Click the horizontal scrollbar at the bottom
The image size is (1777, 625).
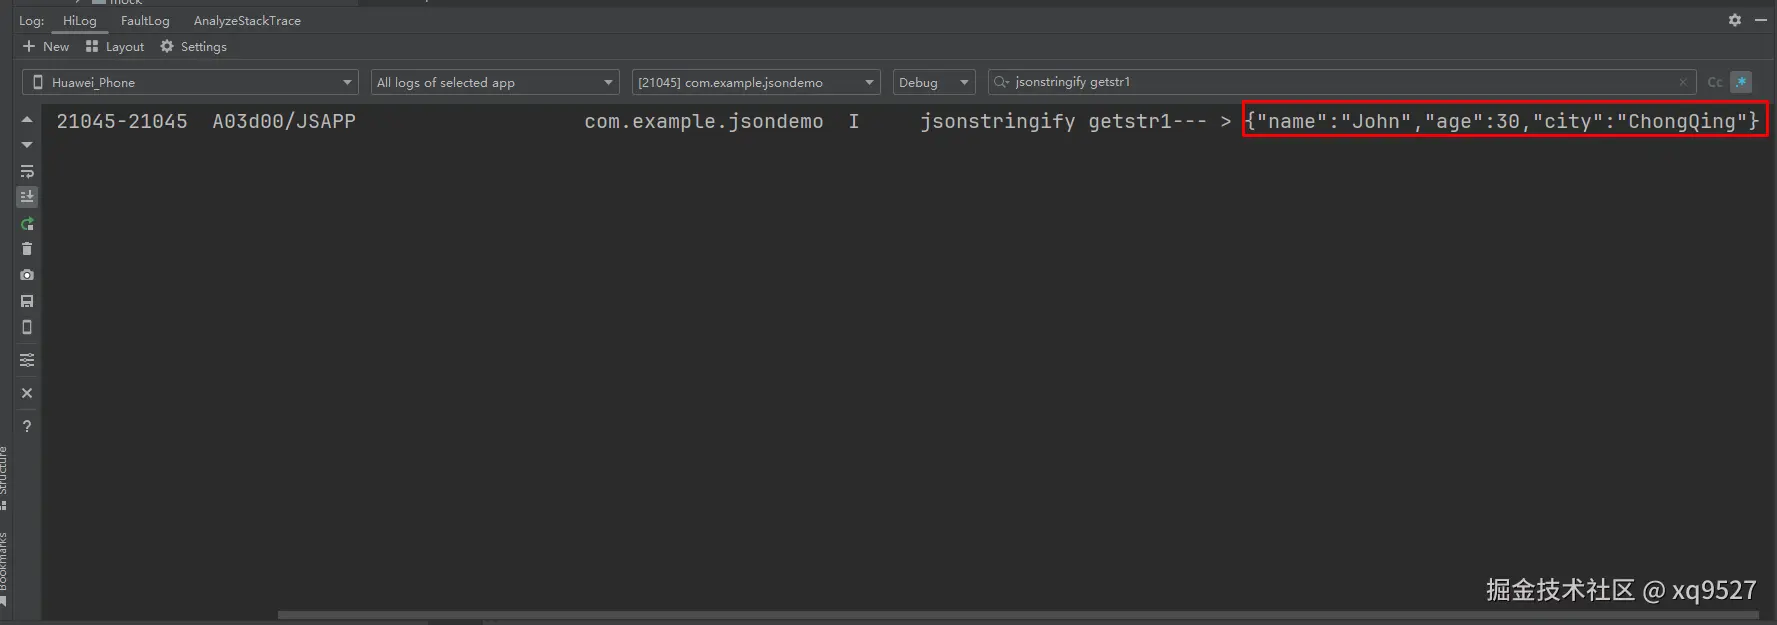point(1018,615)
